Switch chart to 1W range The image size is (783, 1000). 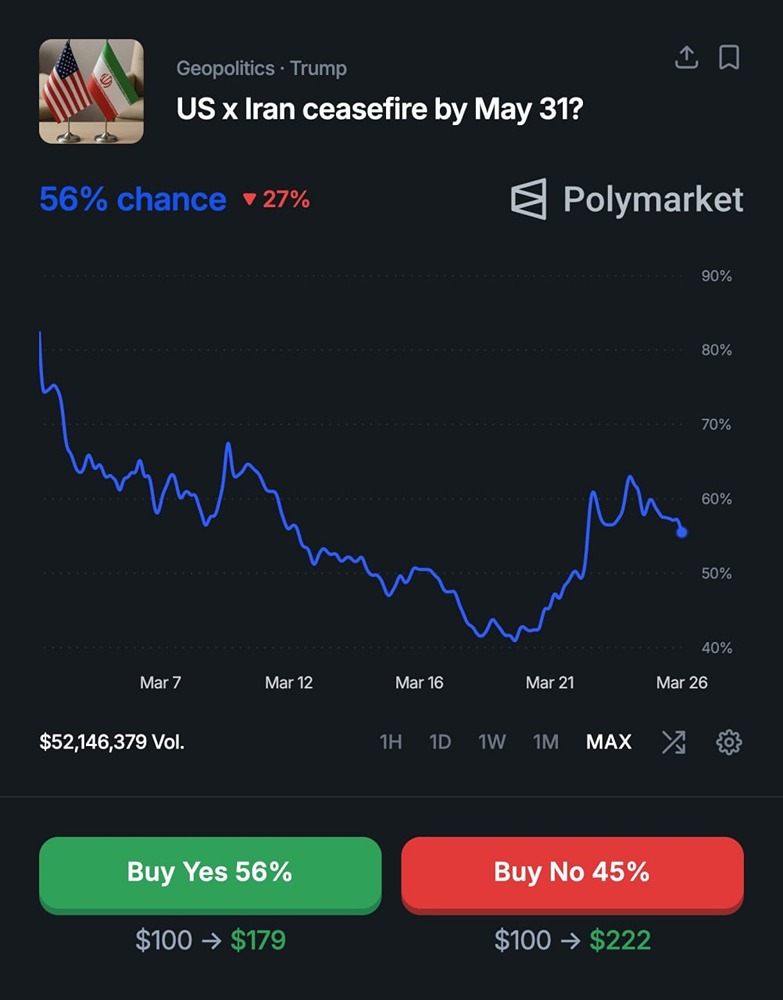pyautogui.click(x=492, y=742)
